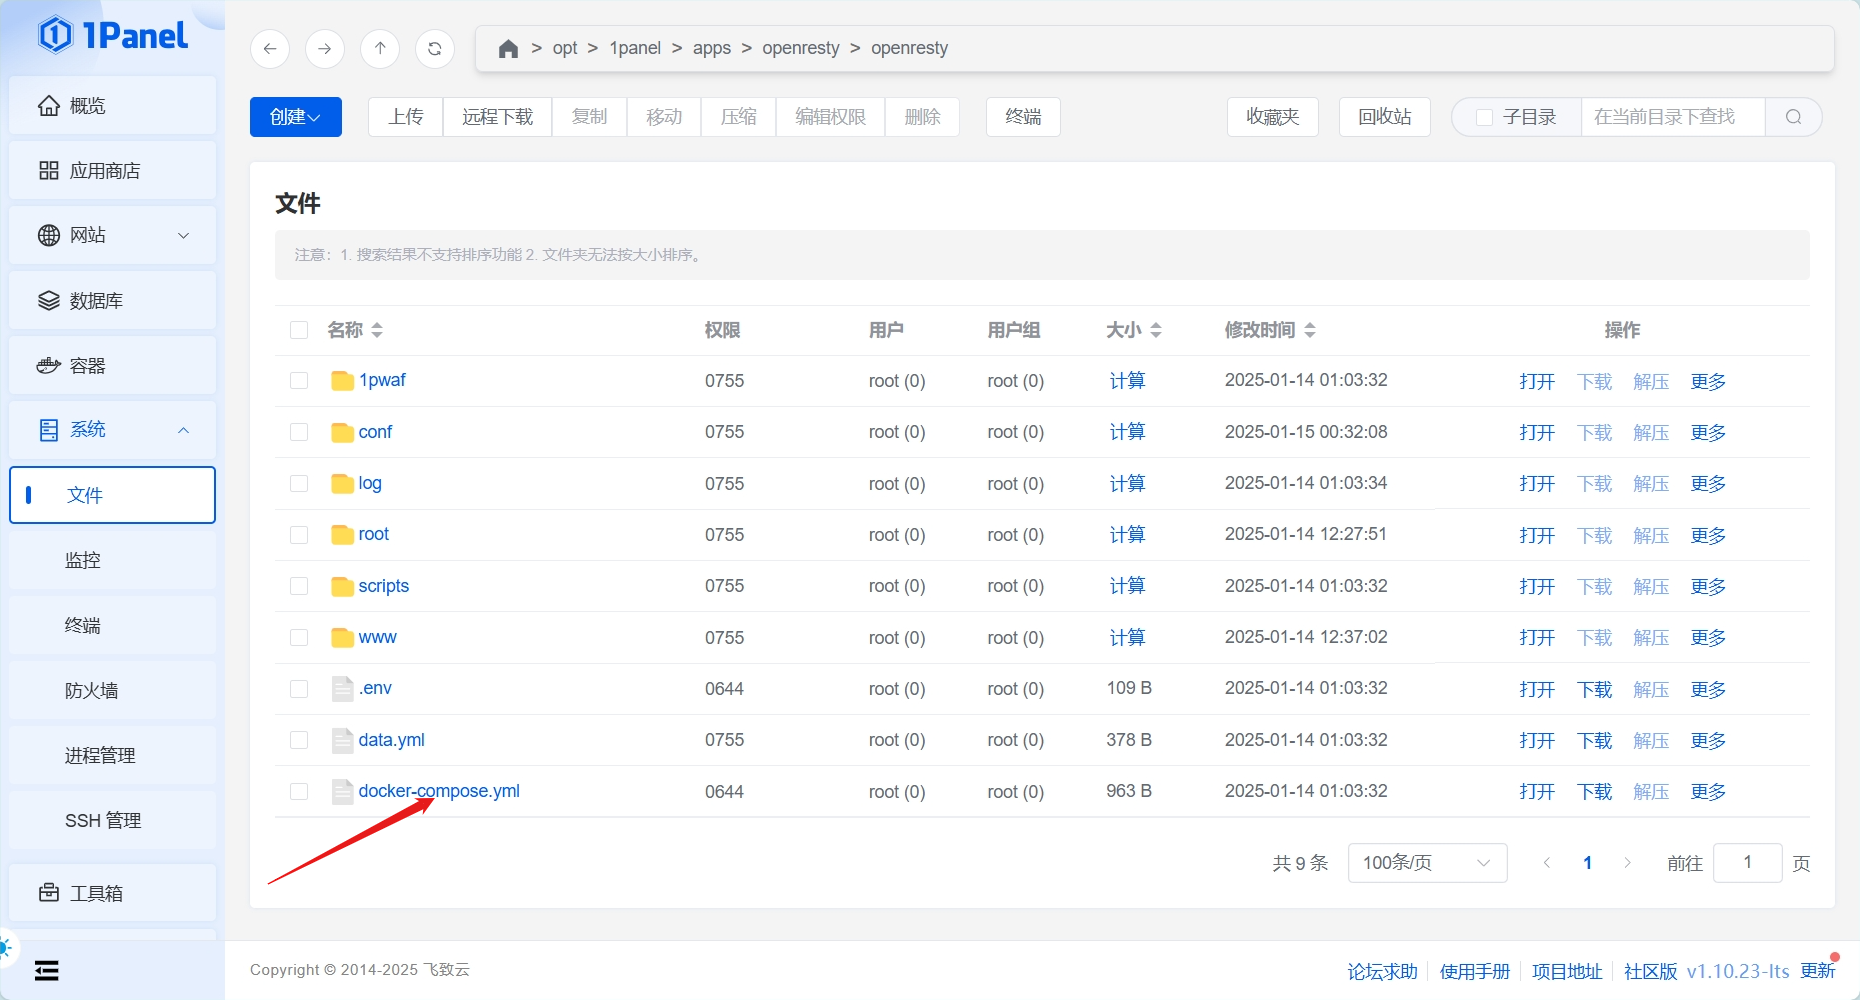This screenshot has width=1860, height=1000.
Task: Refresh the file list
Action: click(435, 48)
